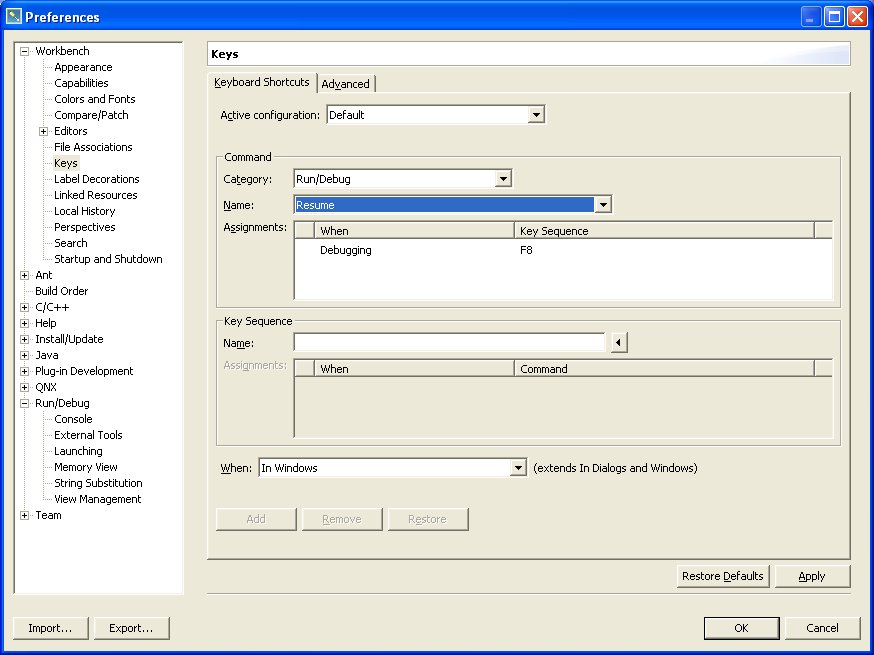Click the Import... button

50,628
